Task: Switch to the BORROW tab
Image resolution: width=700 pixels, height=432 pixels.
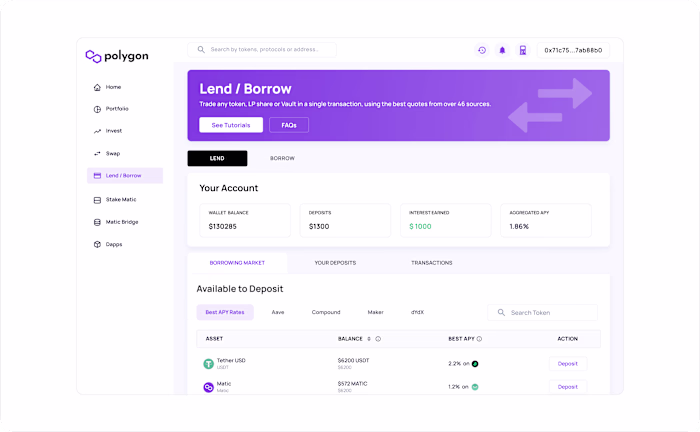Action: click(x=282, y=158)
